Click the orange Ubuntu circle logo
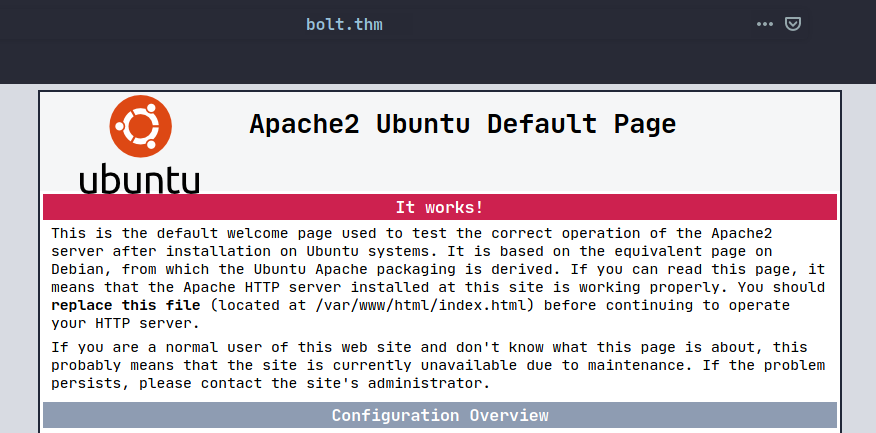 tap(139, 127)
